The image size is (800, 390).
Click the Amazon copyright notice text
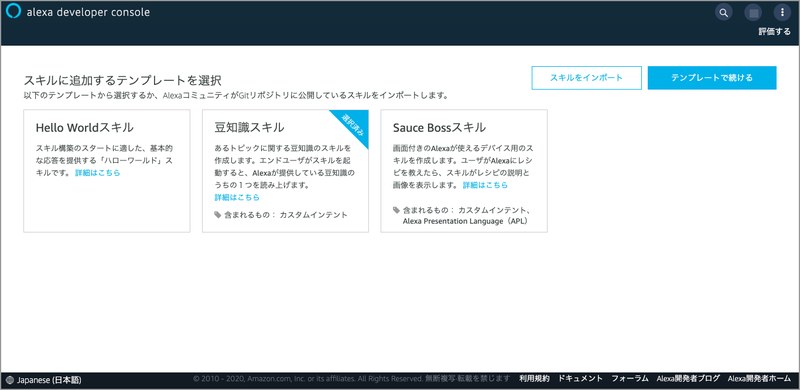352,379
